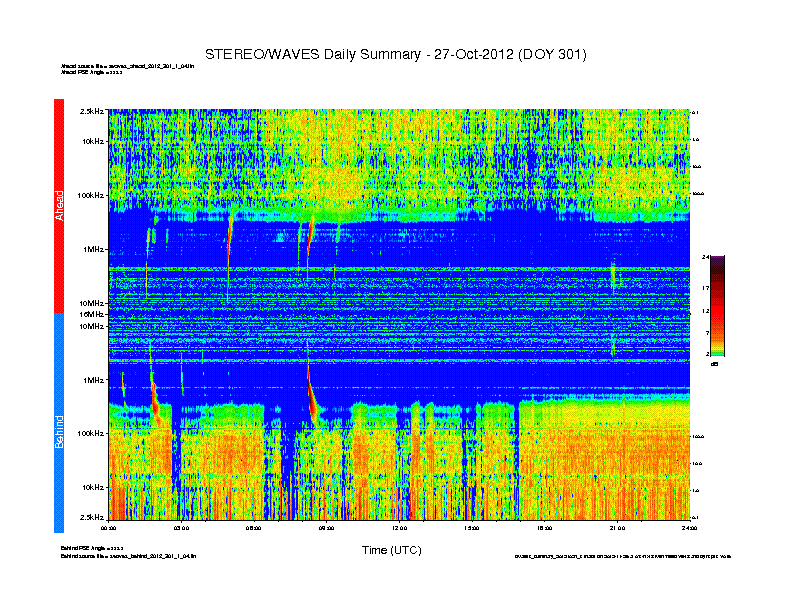Click the 16MHz frequency axis label

[92, 314]
